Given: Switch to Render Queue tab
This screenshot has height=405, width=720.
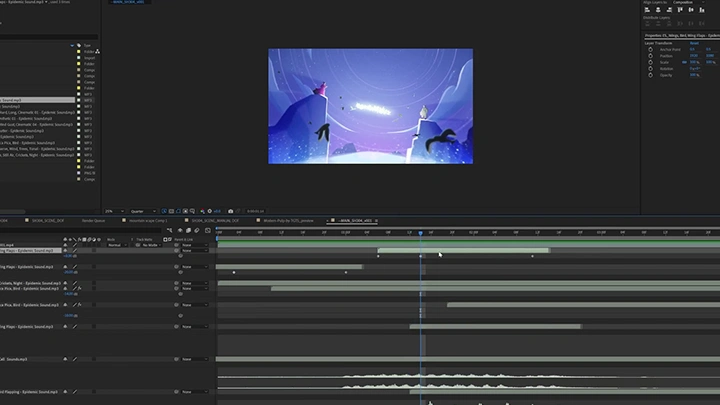Looking at the screenshot, I should (x=94, y=221).
